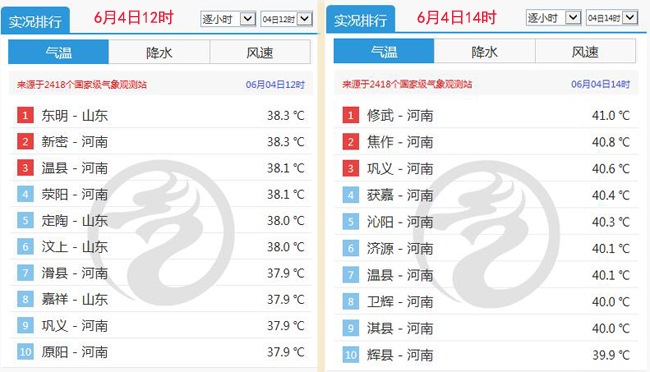
Task: Open the 04日12时 time dropdown
Action: click(x=286, y=19)
